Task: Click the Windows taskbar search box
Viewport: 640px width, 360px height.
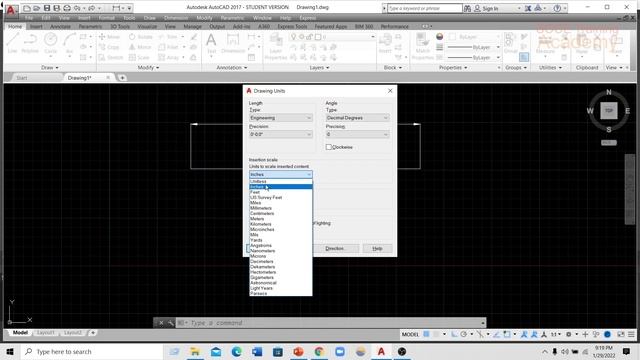Action: click(92, 351)
